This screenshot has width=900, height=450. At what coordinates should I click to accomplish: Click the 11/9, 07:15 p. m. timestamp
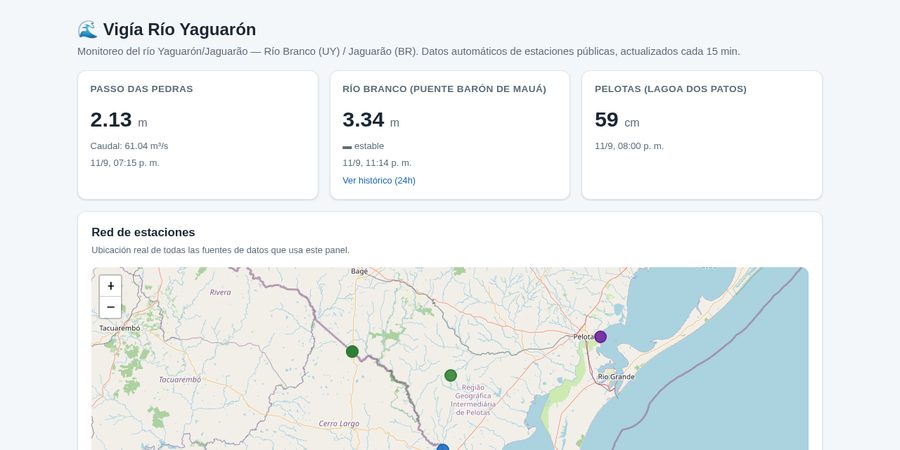[125, 163]
